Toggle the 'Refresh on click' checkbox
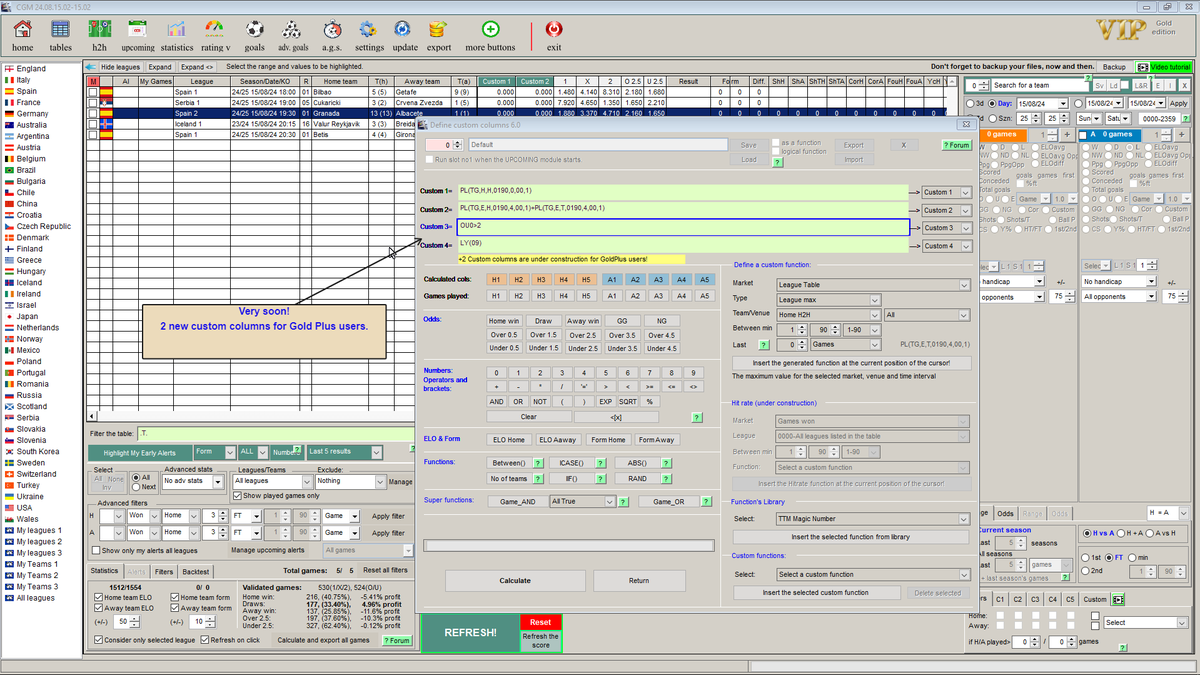The height and width of the screenshot is (675, 1200). 204,640
